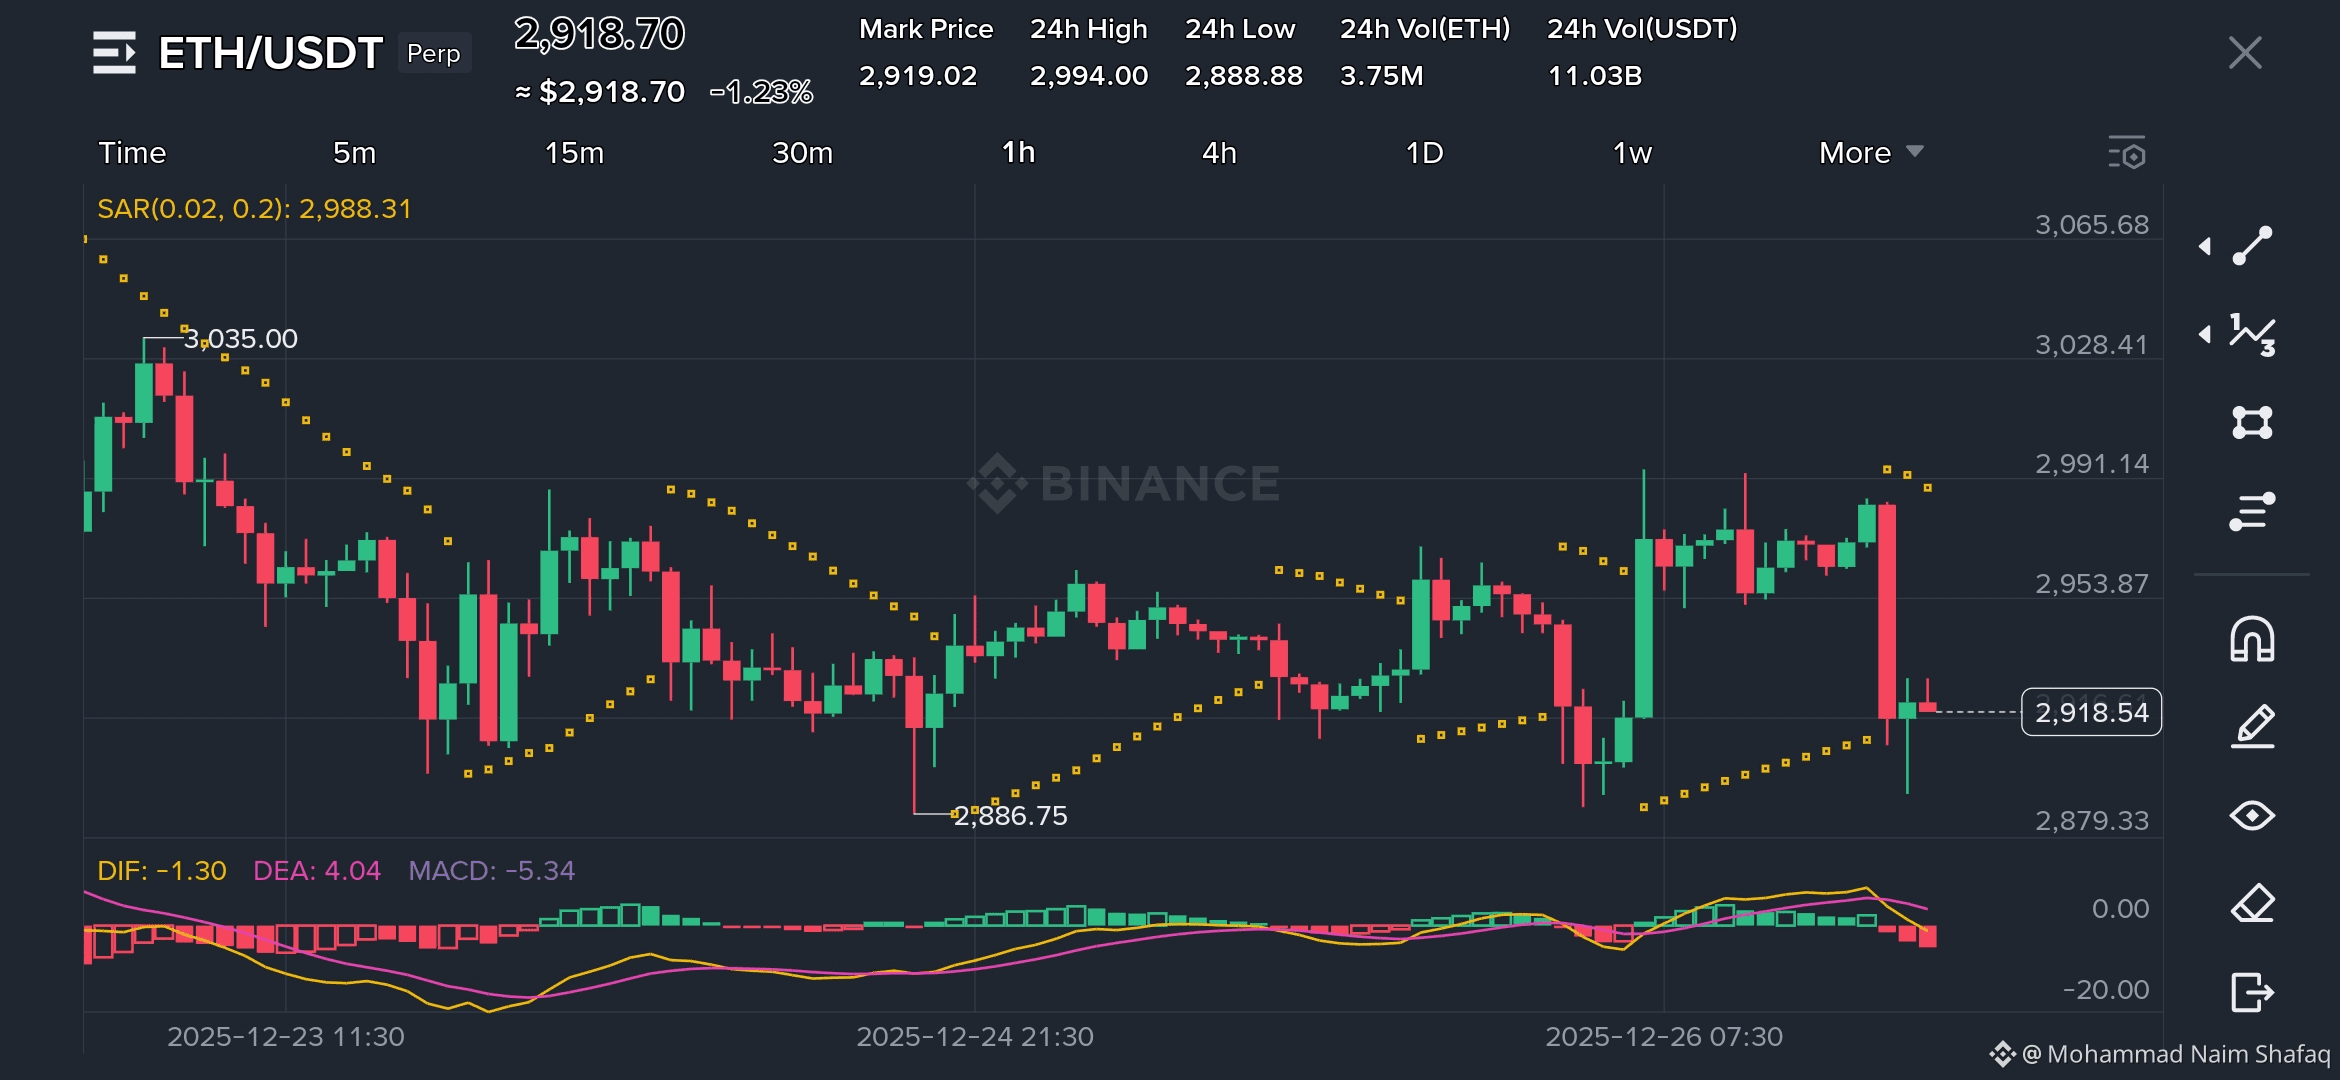Select the trend line drawing tool
The width and height of the screenshot is (2340, 1080).
pos(2252,246)
